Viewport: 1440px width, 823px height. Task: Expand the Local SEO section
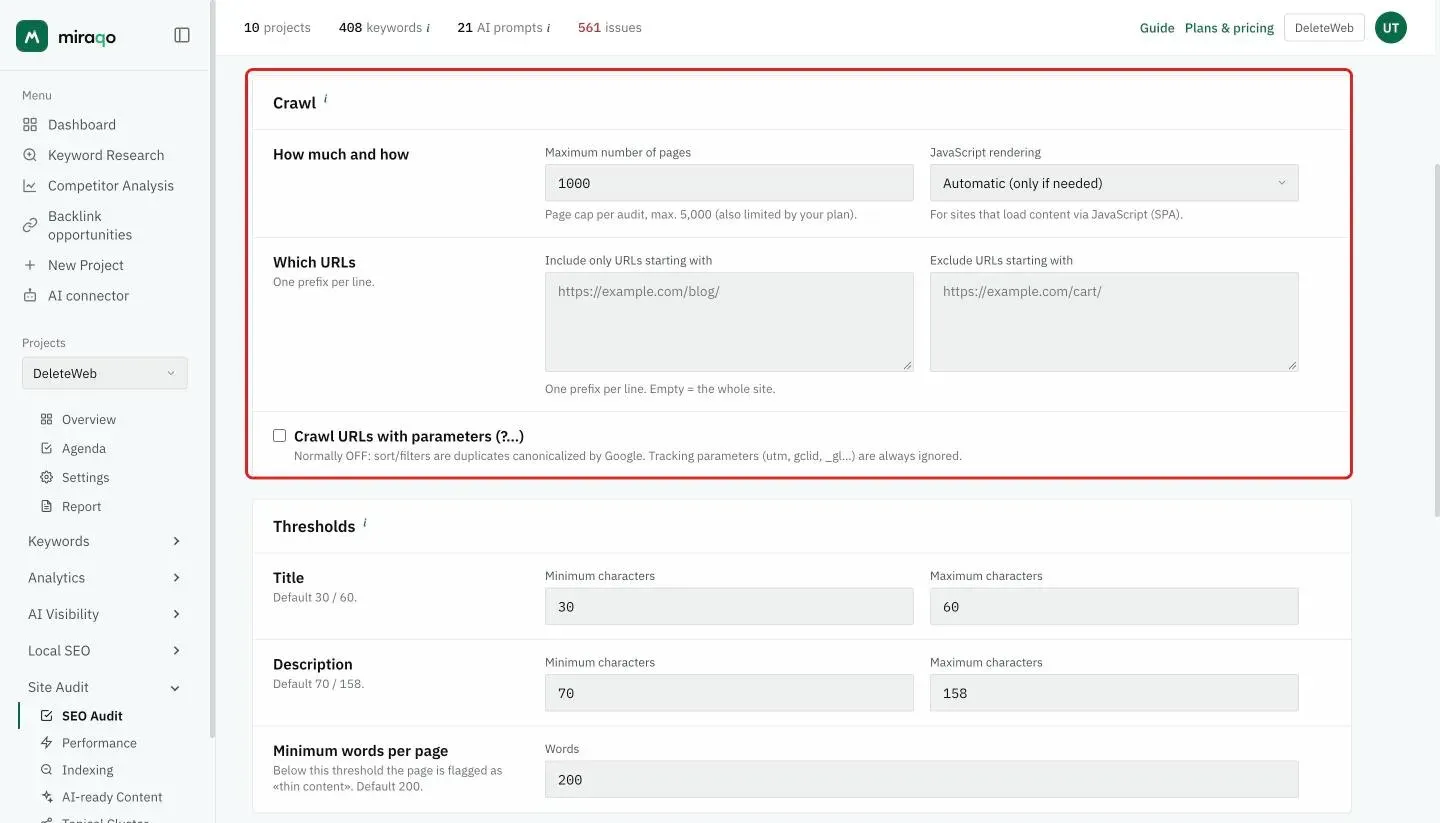pos(104,650)
